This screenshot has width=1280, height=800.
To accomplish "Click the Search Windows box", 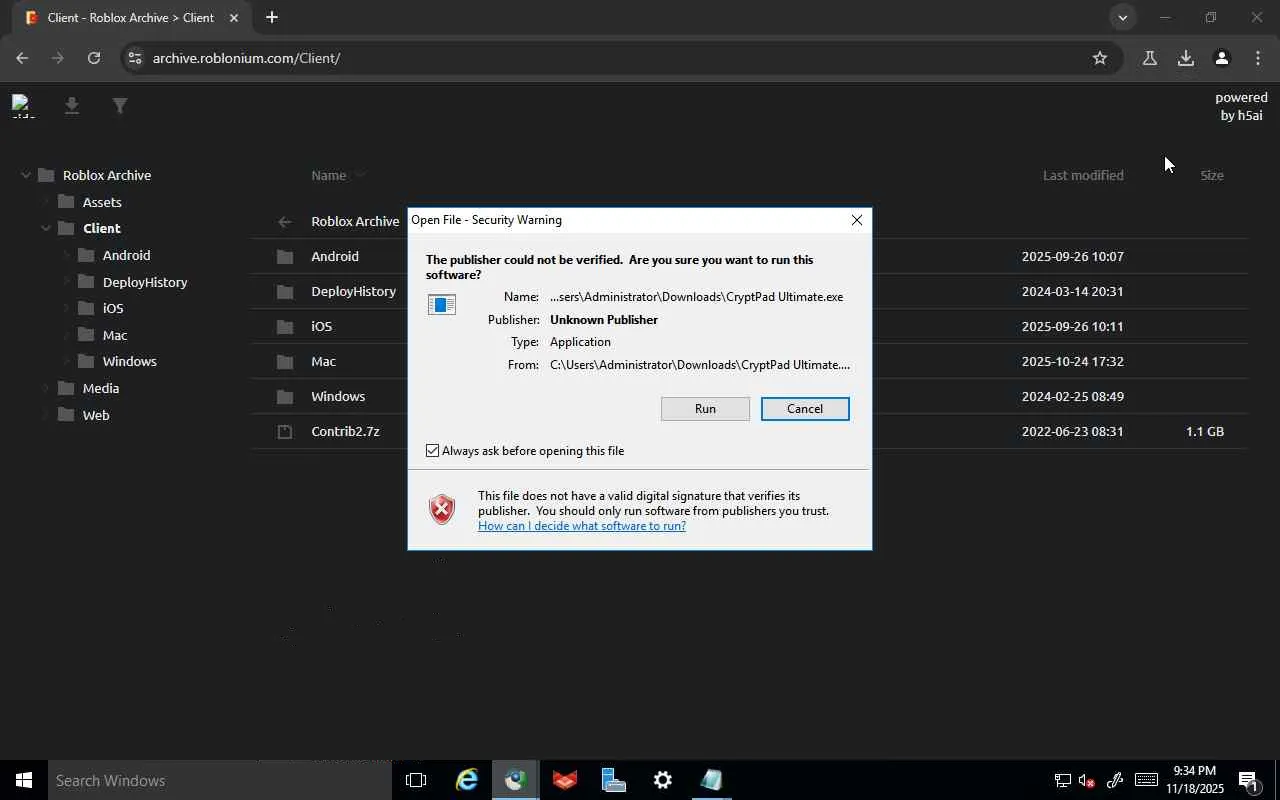I will 220,780.
